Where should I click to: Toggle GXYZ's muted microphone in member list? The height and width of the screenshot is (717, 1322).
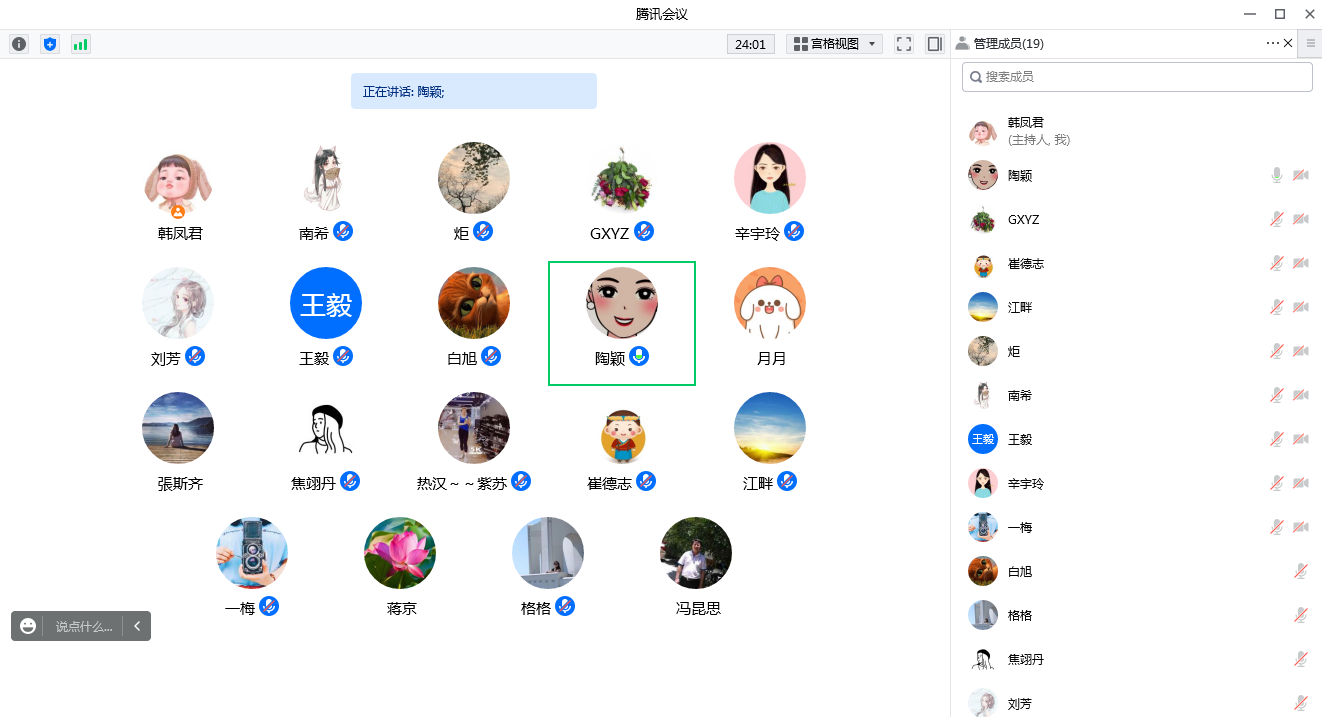pyautogui.click(x=1277, y=220)
